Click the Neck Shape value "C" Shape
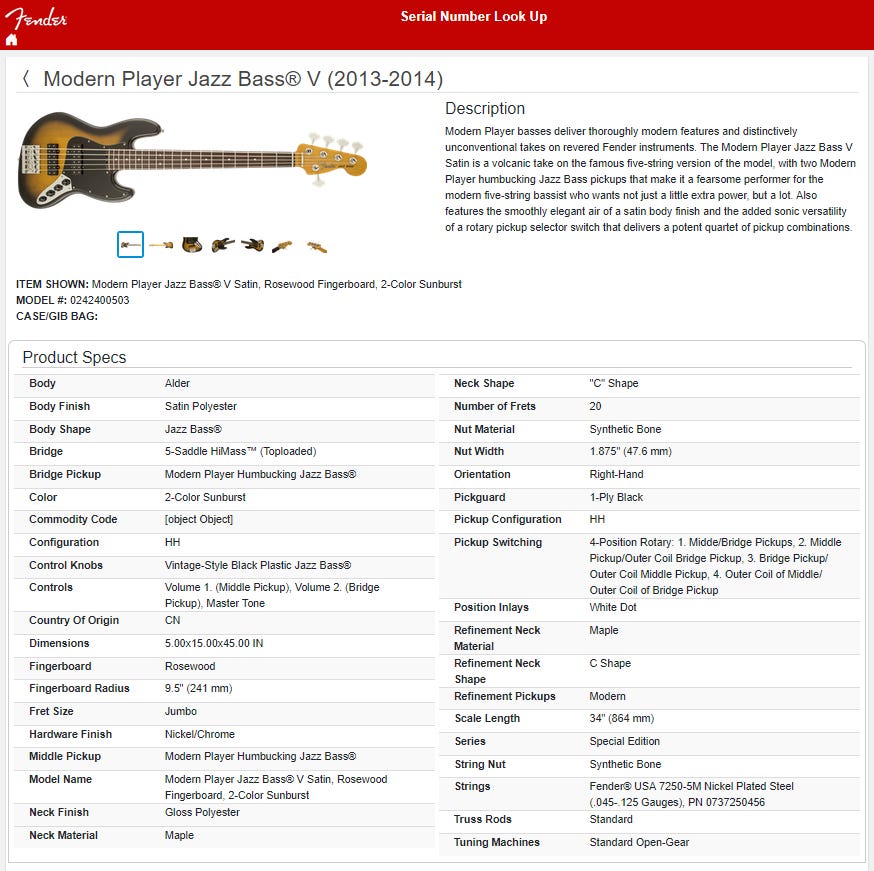This screenshot has width=874, height=871. pyautogui.click(x=614, y=383)
